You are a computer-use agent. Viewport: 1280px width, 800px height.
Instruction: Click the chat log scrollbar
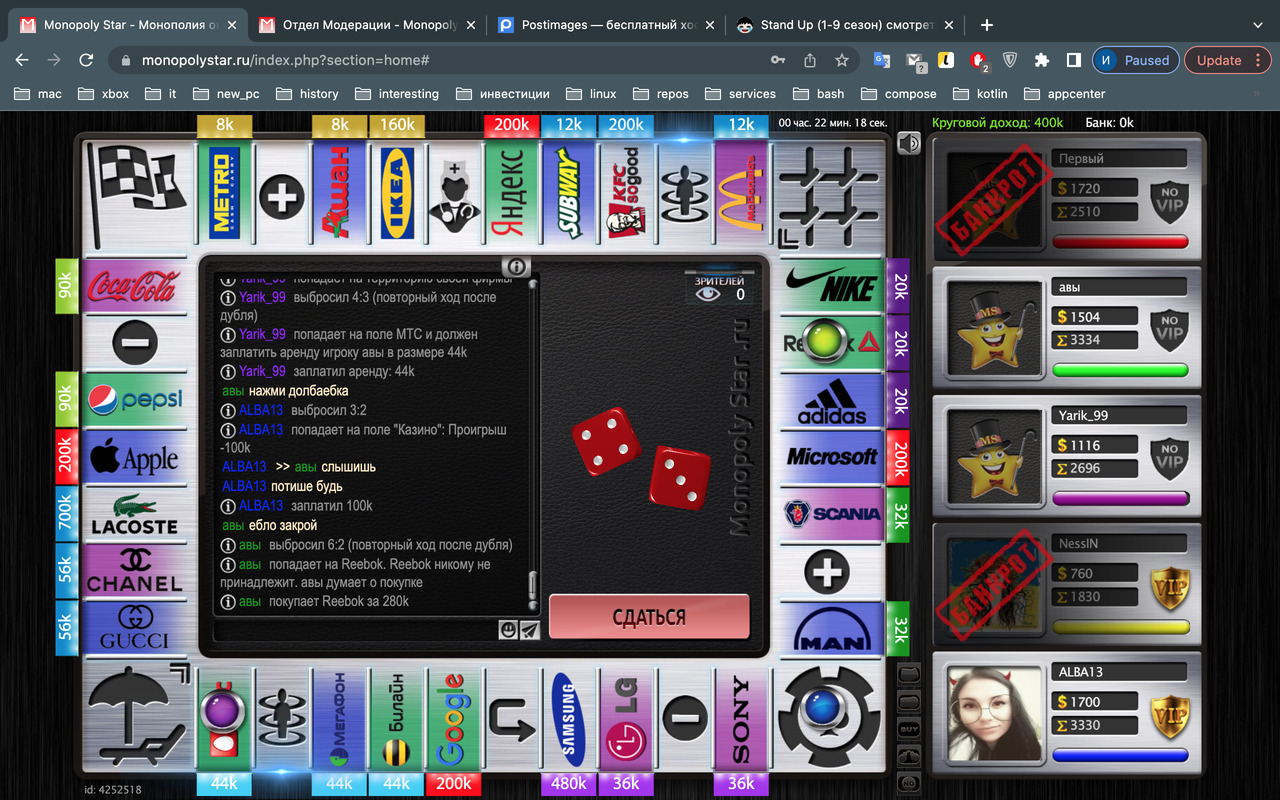pyautogui.click(x=533, y=445)
